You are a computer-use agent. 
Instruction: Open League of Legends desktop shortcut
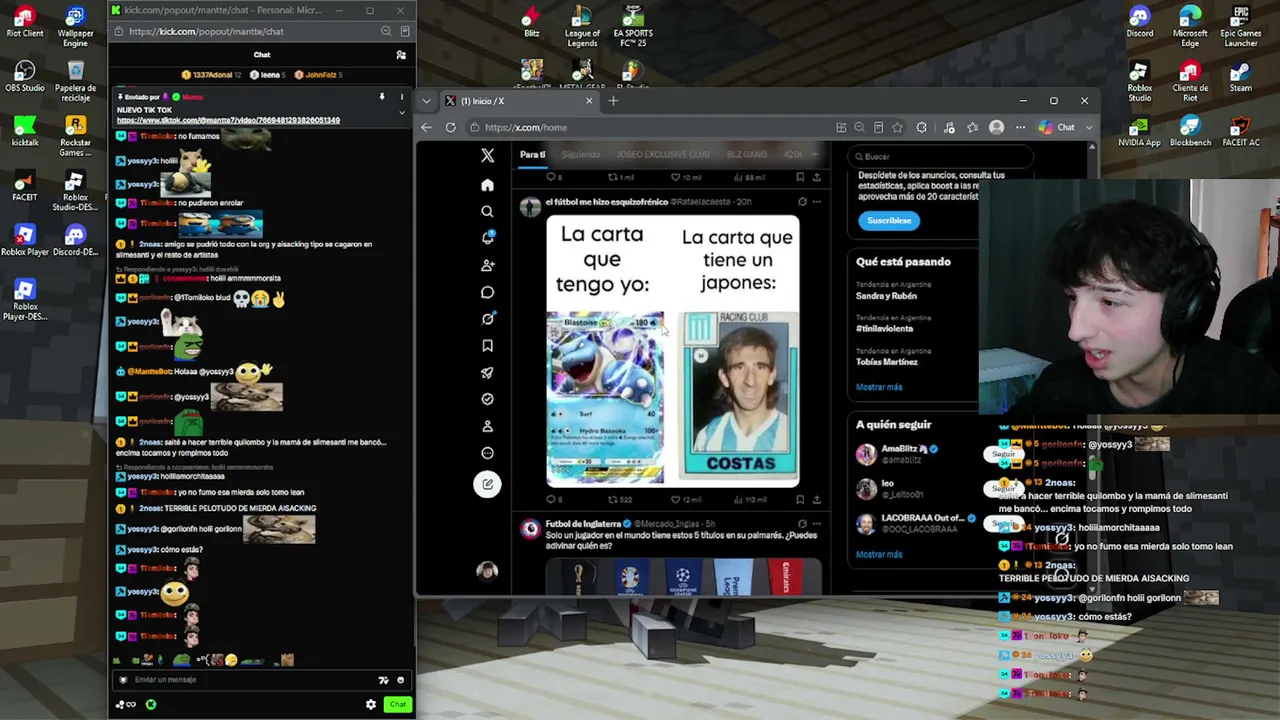click(x=582, y=27)
